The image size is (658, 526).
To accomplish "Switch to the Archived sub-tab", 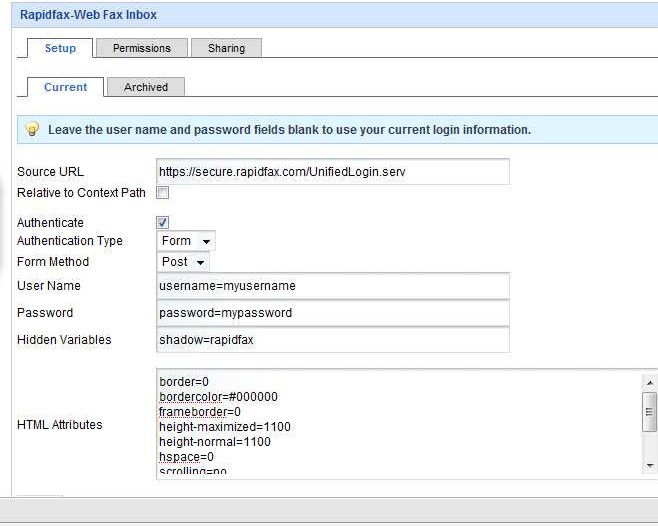I will (146, 87).
